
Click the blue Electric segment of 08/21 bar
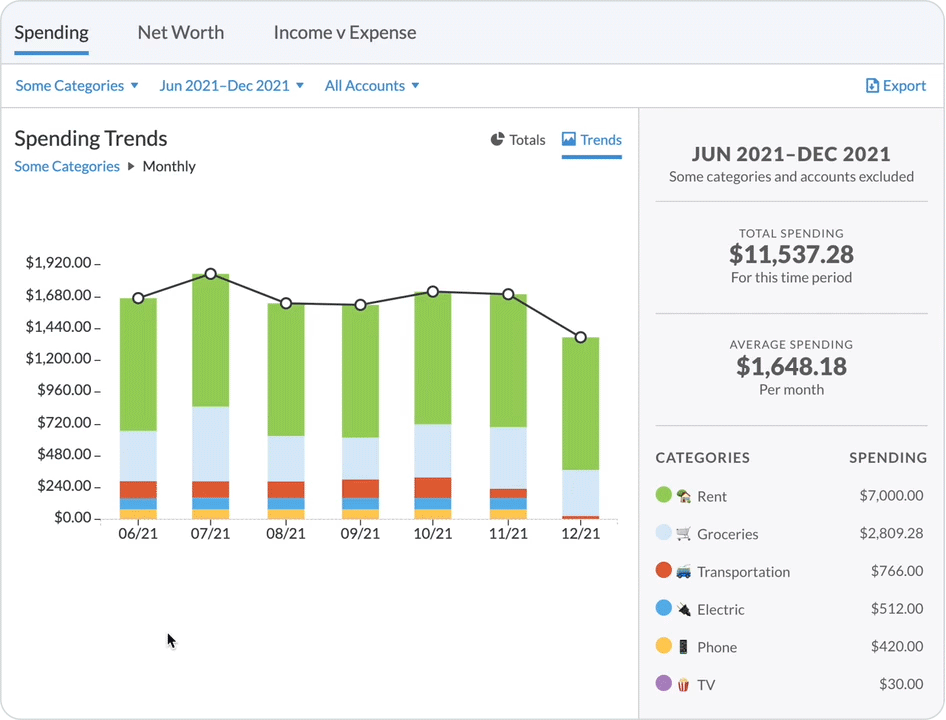coord(286,503)
